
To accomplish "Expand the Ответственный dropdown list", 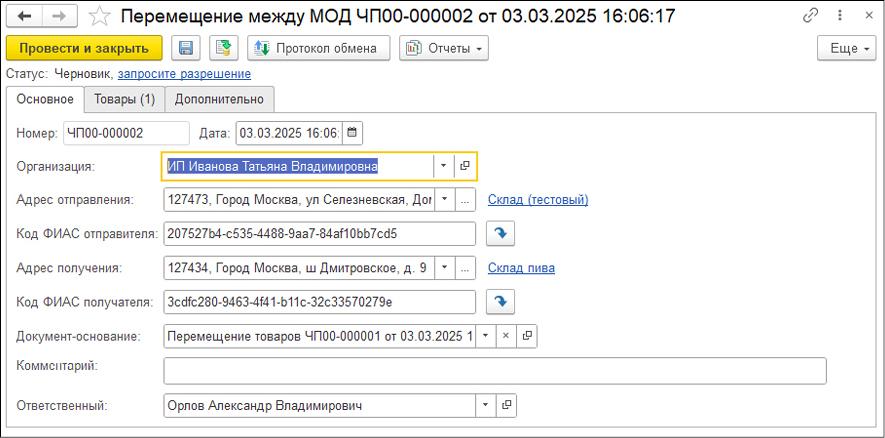I will click(x=485, y=405).
